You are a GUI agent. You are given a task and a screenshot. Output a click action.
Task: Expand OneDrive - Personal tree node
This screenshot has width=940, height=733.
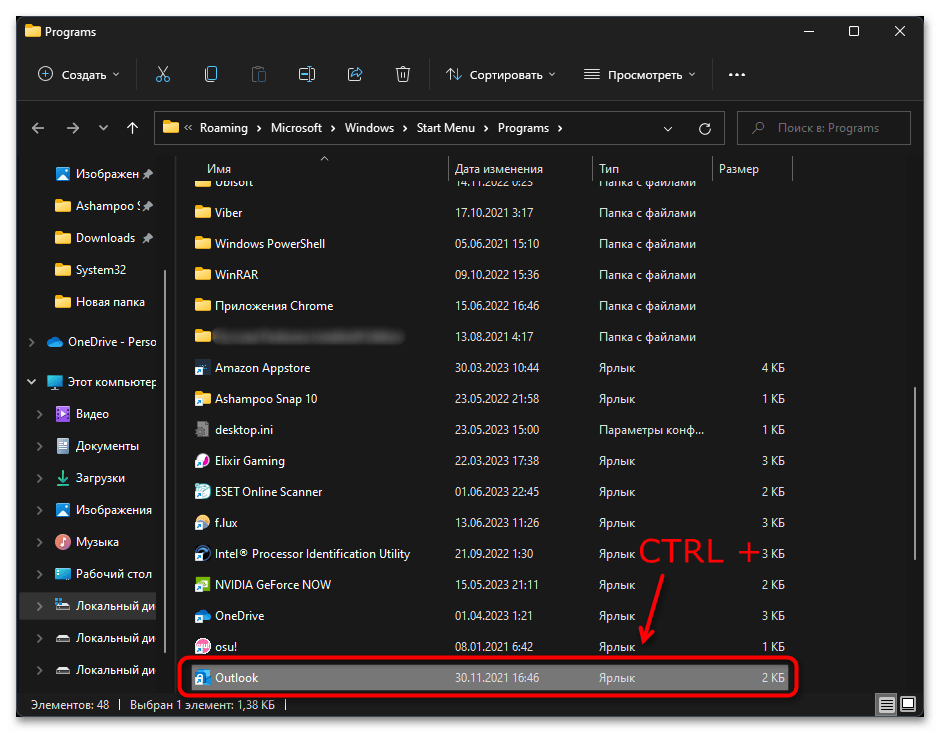coord(32,342)
